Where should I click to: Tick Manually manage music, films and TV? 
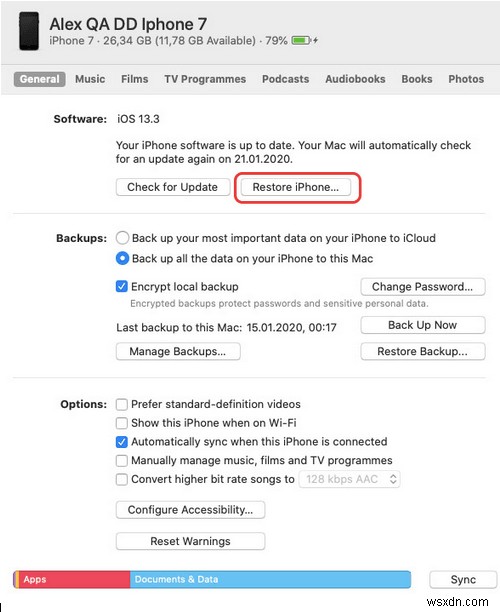tap(122, 461)
